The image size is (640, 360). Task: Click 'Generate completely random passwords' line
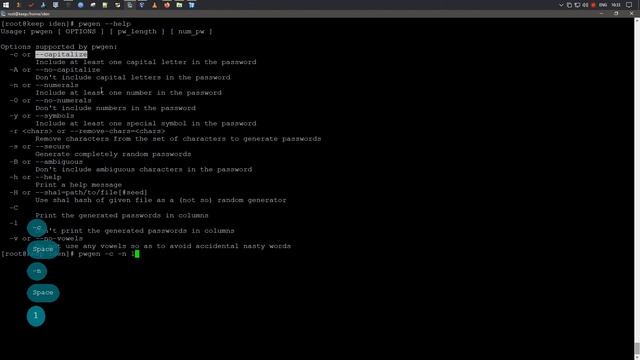click(113, 154)
